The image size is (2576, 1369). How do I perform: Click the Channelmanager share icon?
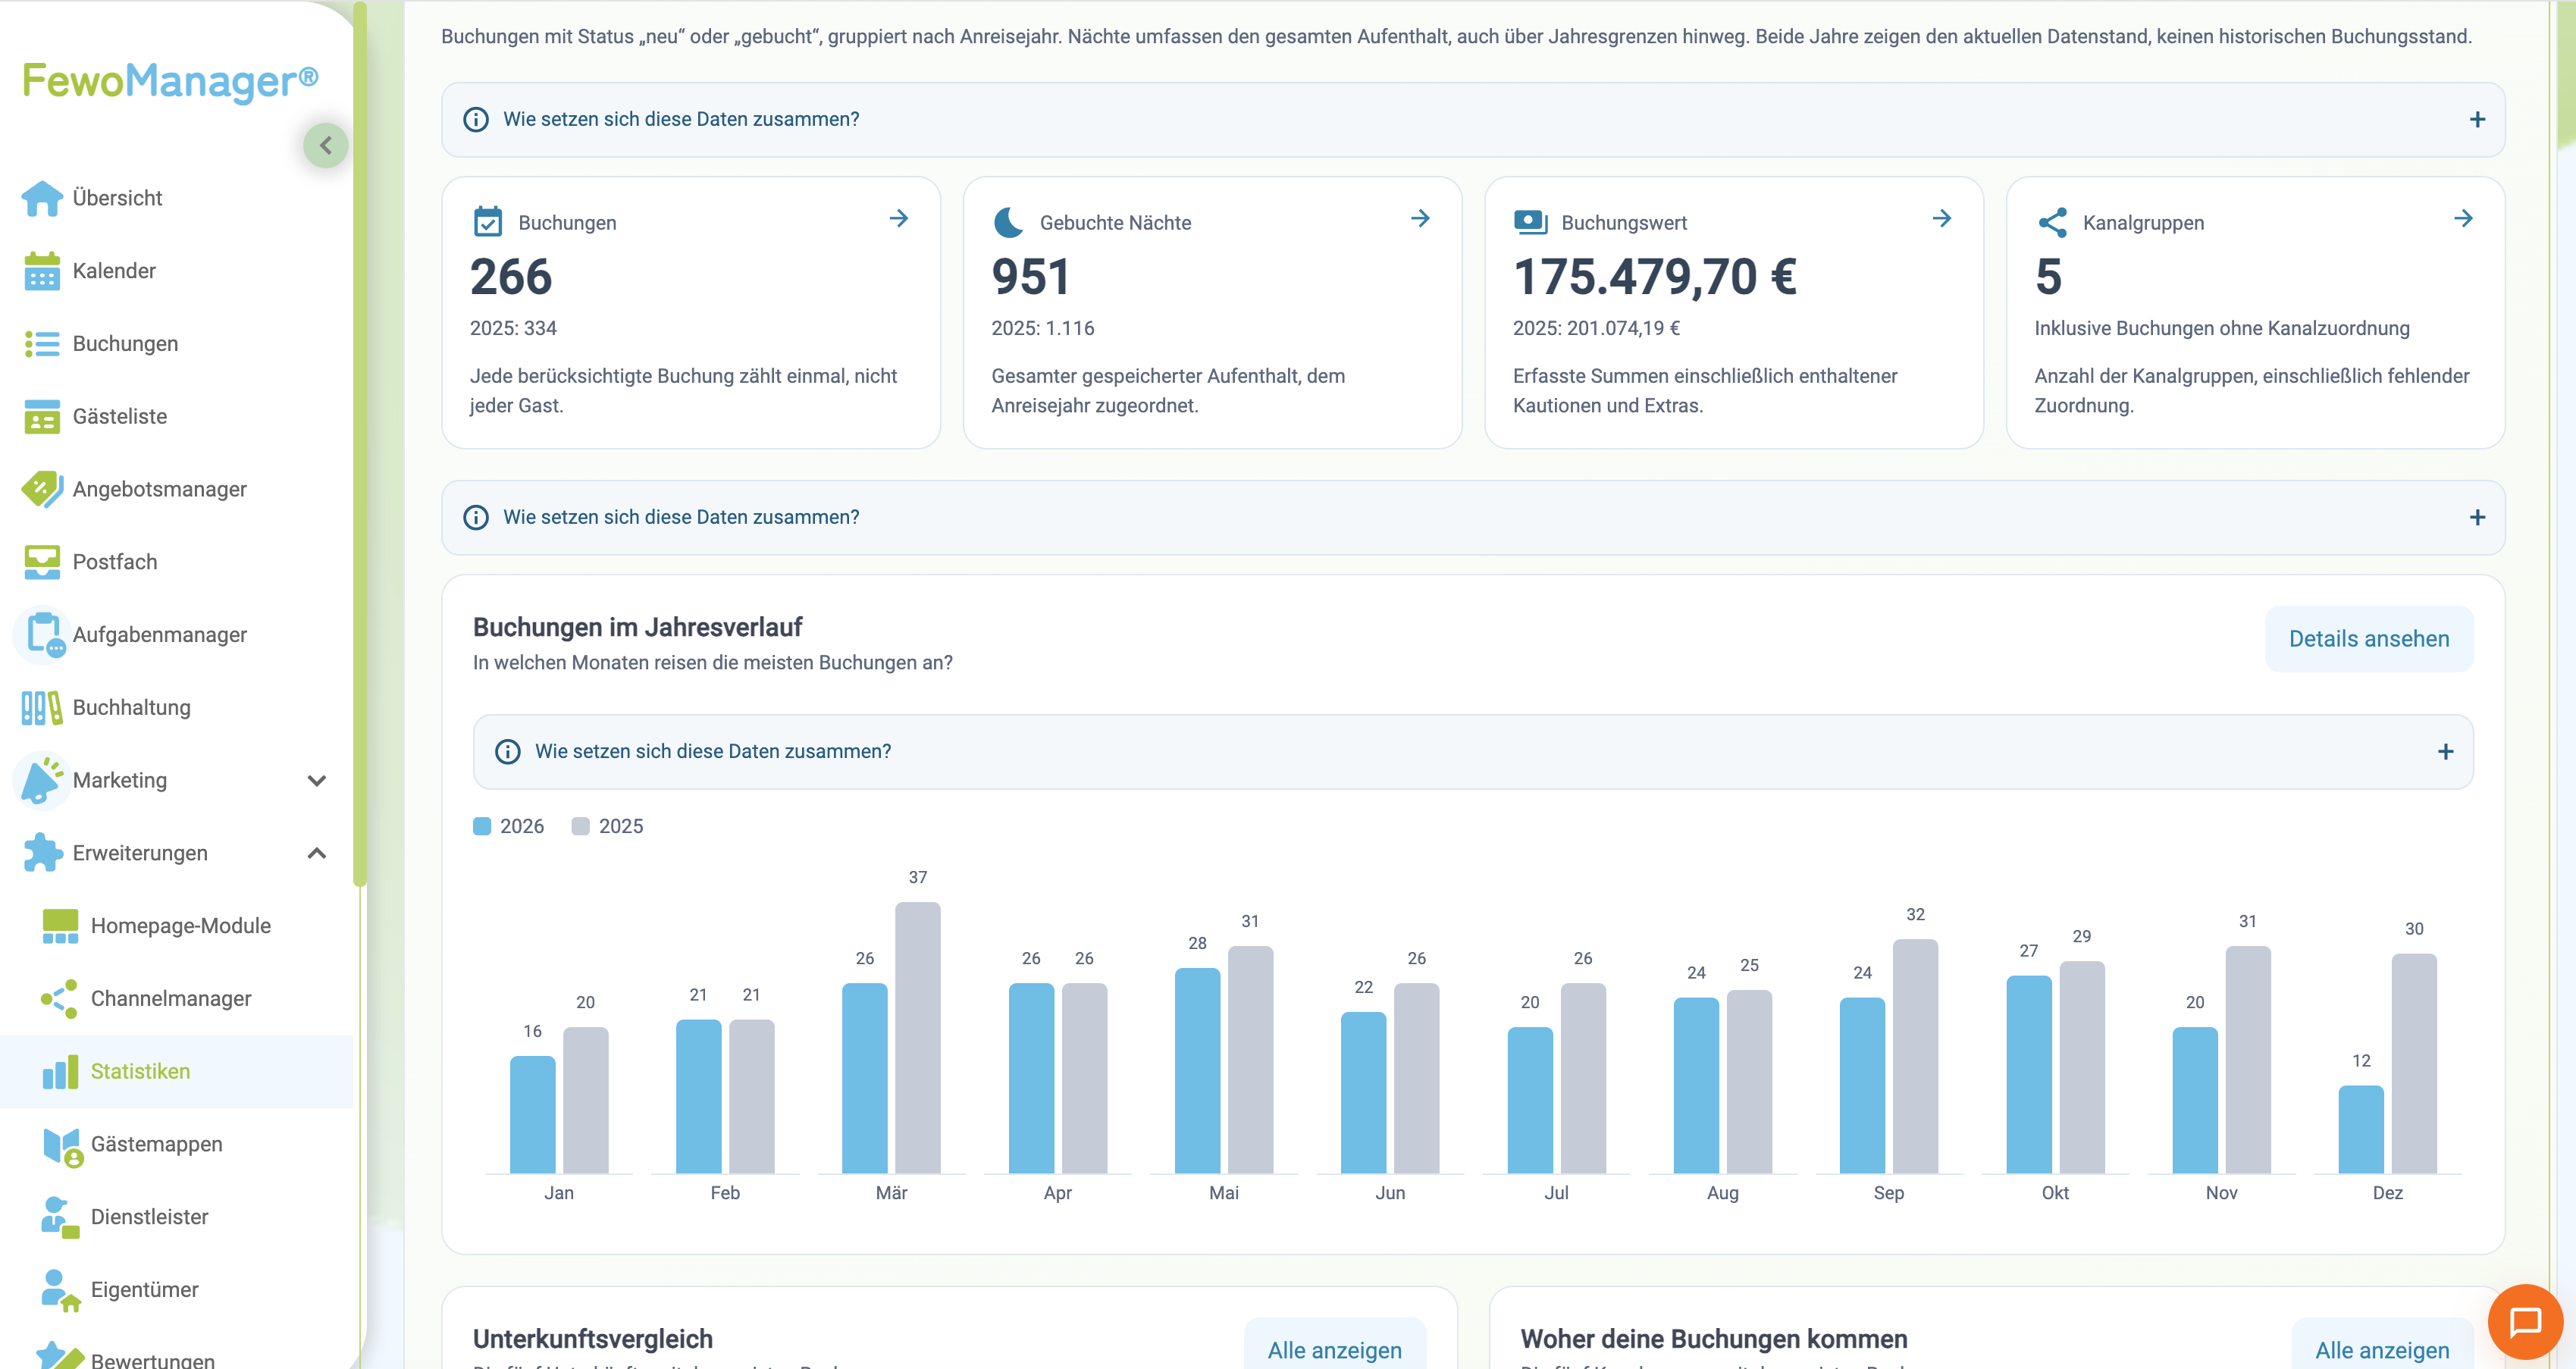pos(60,999)
